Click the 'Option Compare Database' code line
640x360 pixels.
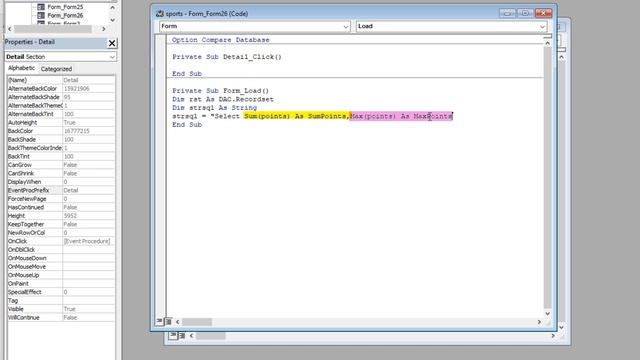click(220, 40)
